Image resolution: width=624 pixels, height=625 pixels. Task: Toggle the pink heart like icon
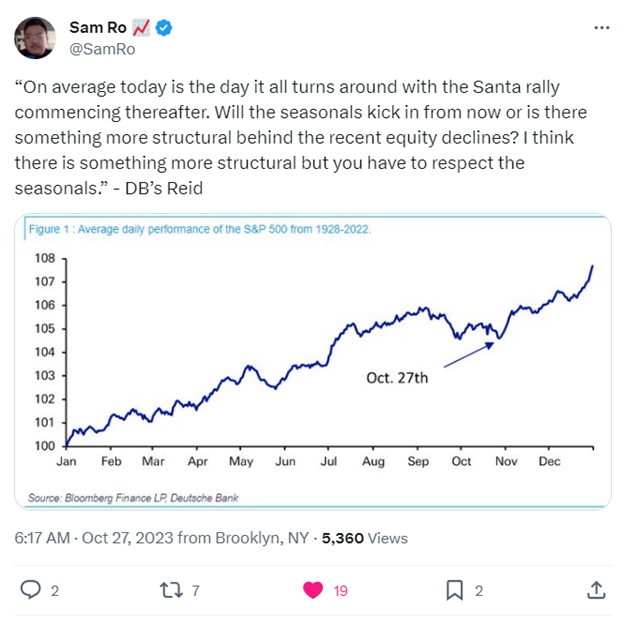tap(312, 589)
